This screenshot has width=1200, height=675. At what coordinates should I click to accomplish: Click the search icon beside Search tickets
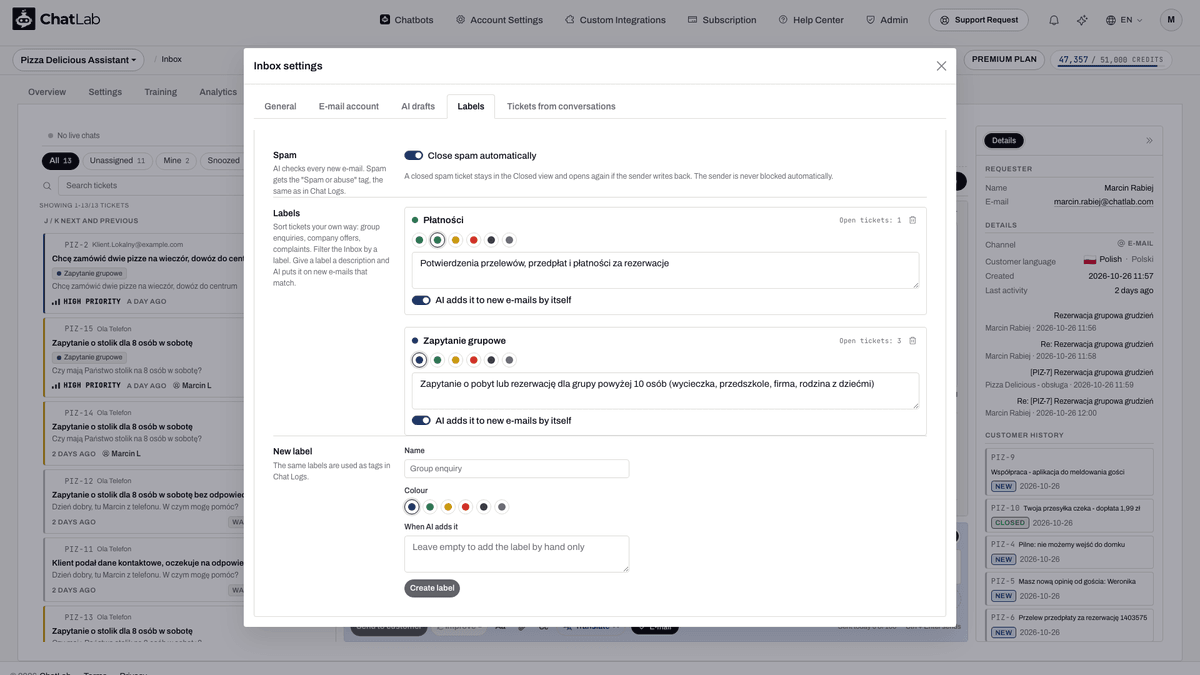point(47,186)
